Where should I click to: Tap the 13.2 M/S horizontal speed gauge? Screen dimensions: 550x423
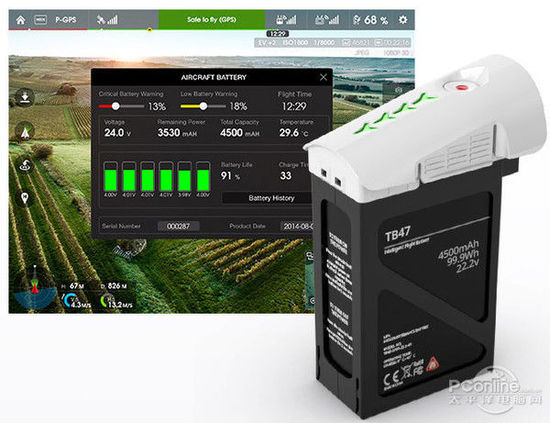[x=116, y=302]
